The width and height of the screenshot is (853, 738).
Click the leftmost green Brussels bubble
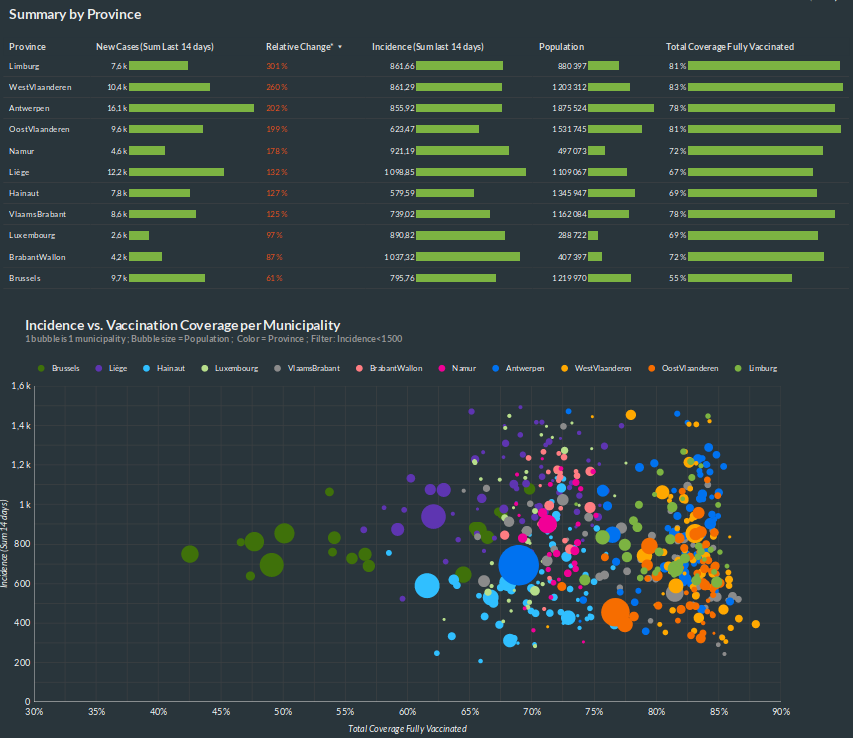tap(190, 554)
